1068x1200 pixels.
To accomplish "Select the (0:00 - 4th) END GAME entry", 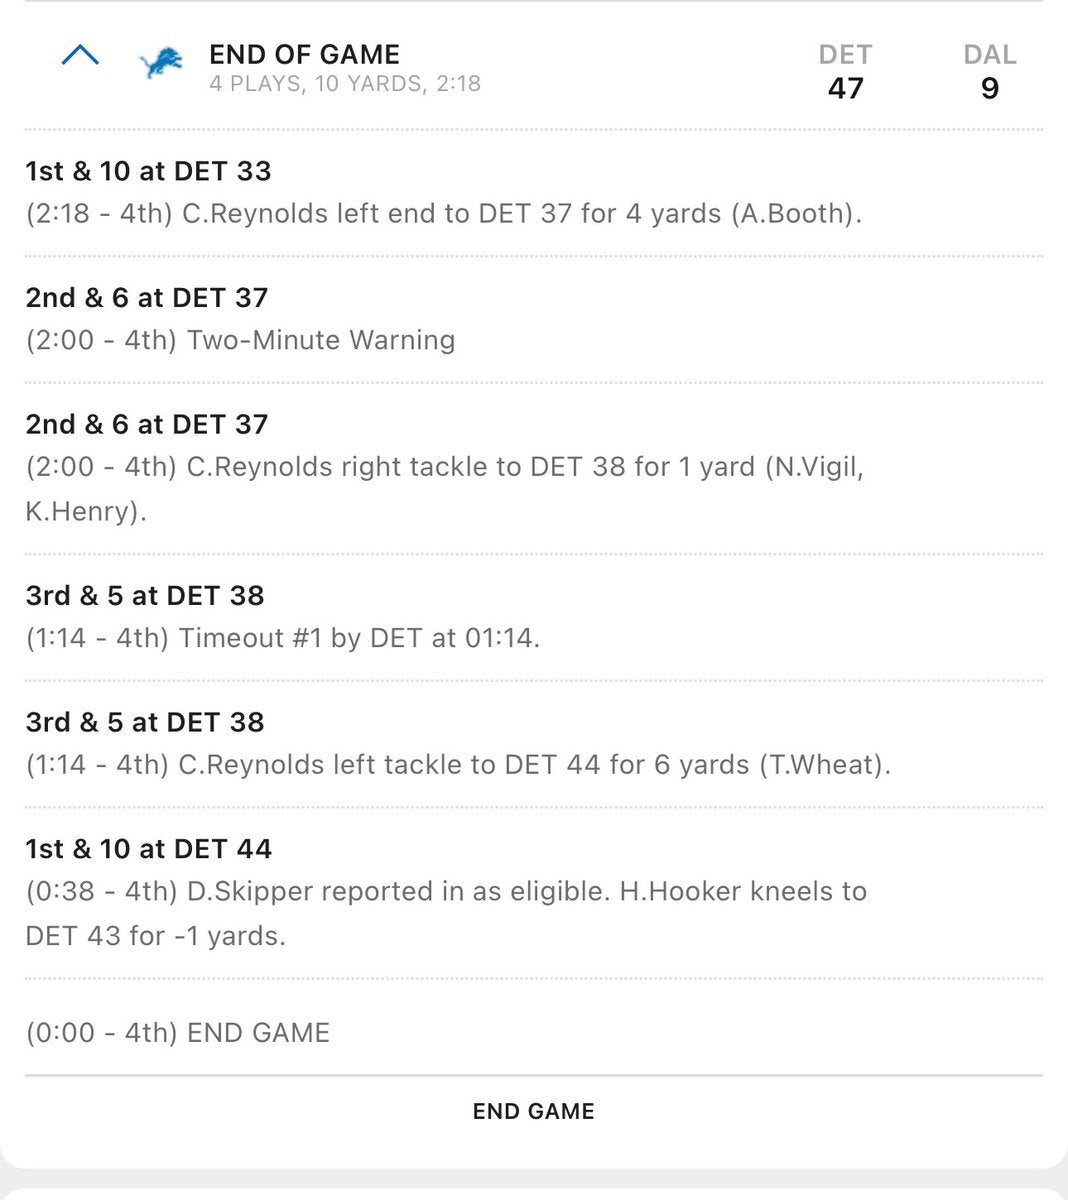I will [178, 1032].
